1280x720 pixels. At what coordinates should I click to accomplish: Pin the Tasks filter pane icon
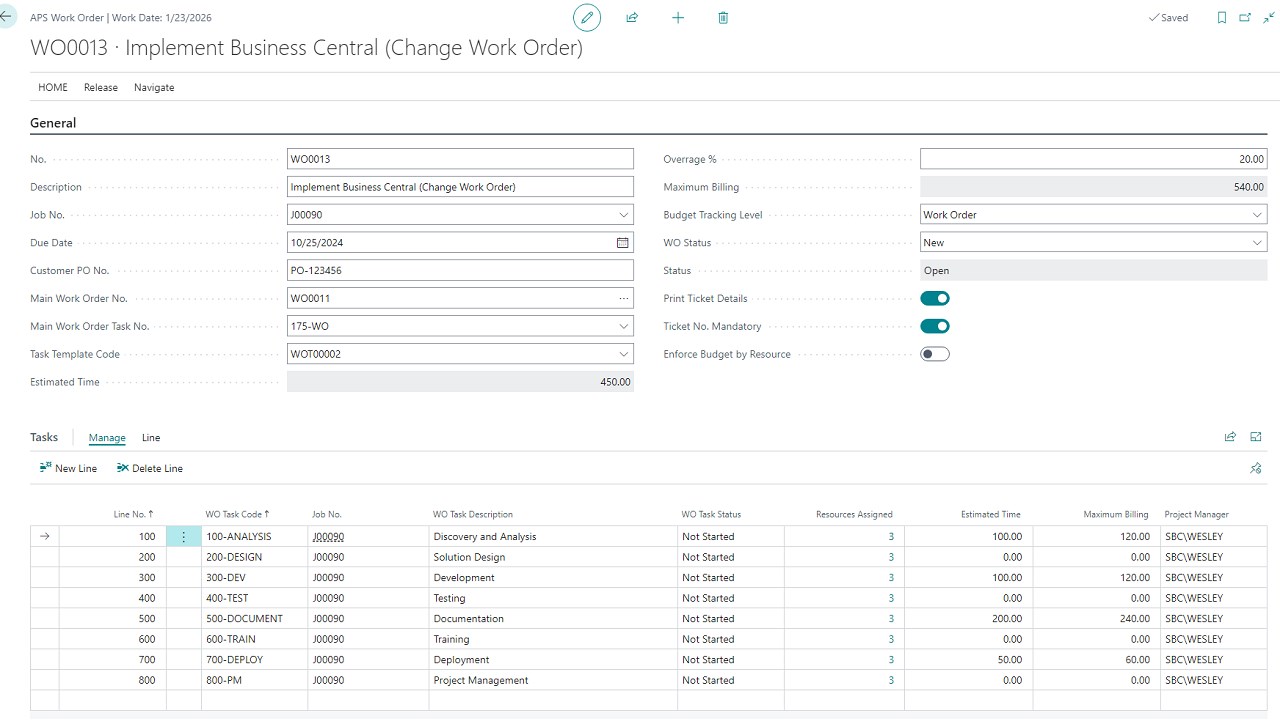[x=1256, y=468]
